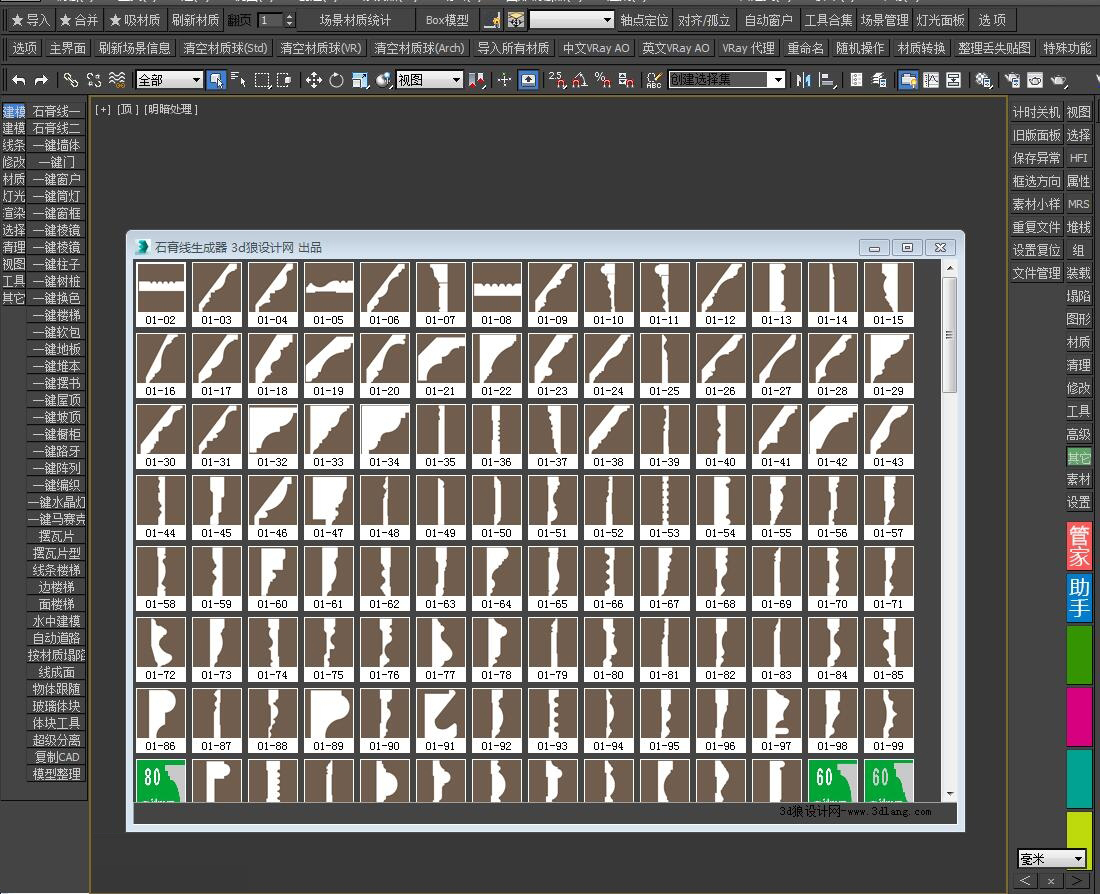Open render teapot icon
The height and width of the screenshot is (894, 1100).
coord(1059,81)
